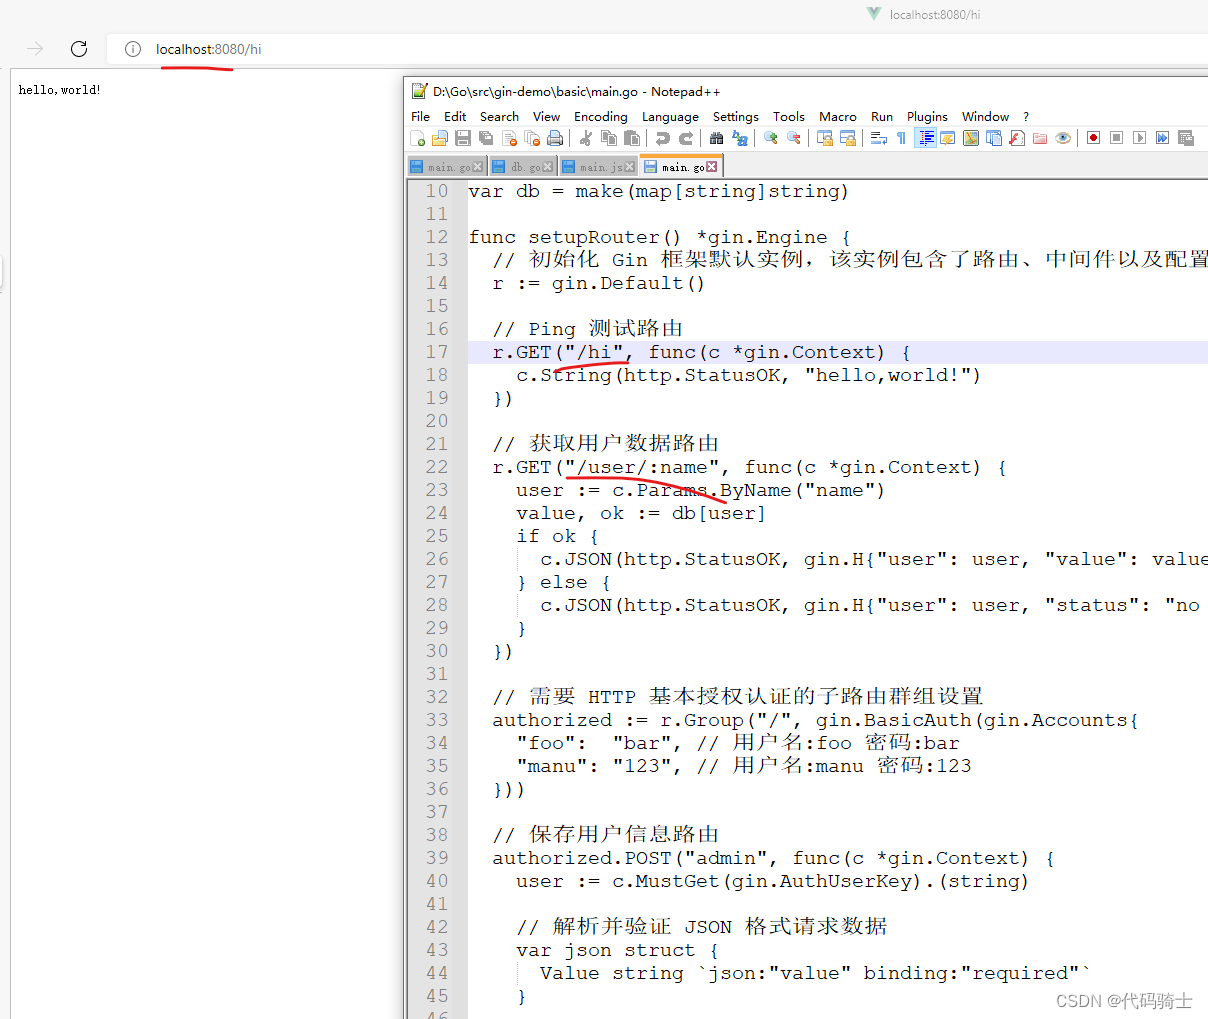Image resolution: width=1208 pixels, height=1019 pixels.
Task: Refresh the browser page
Action: (79, 48)
